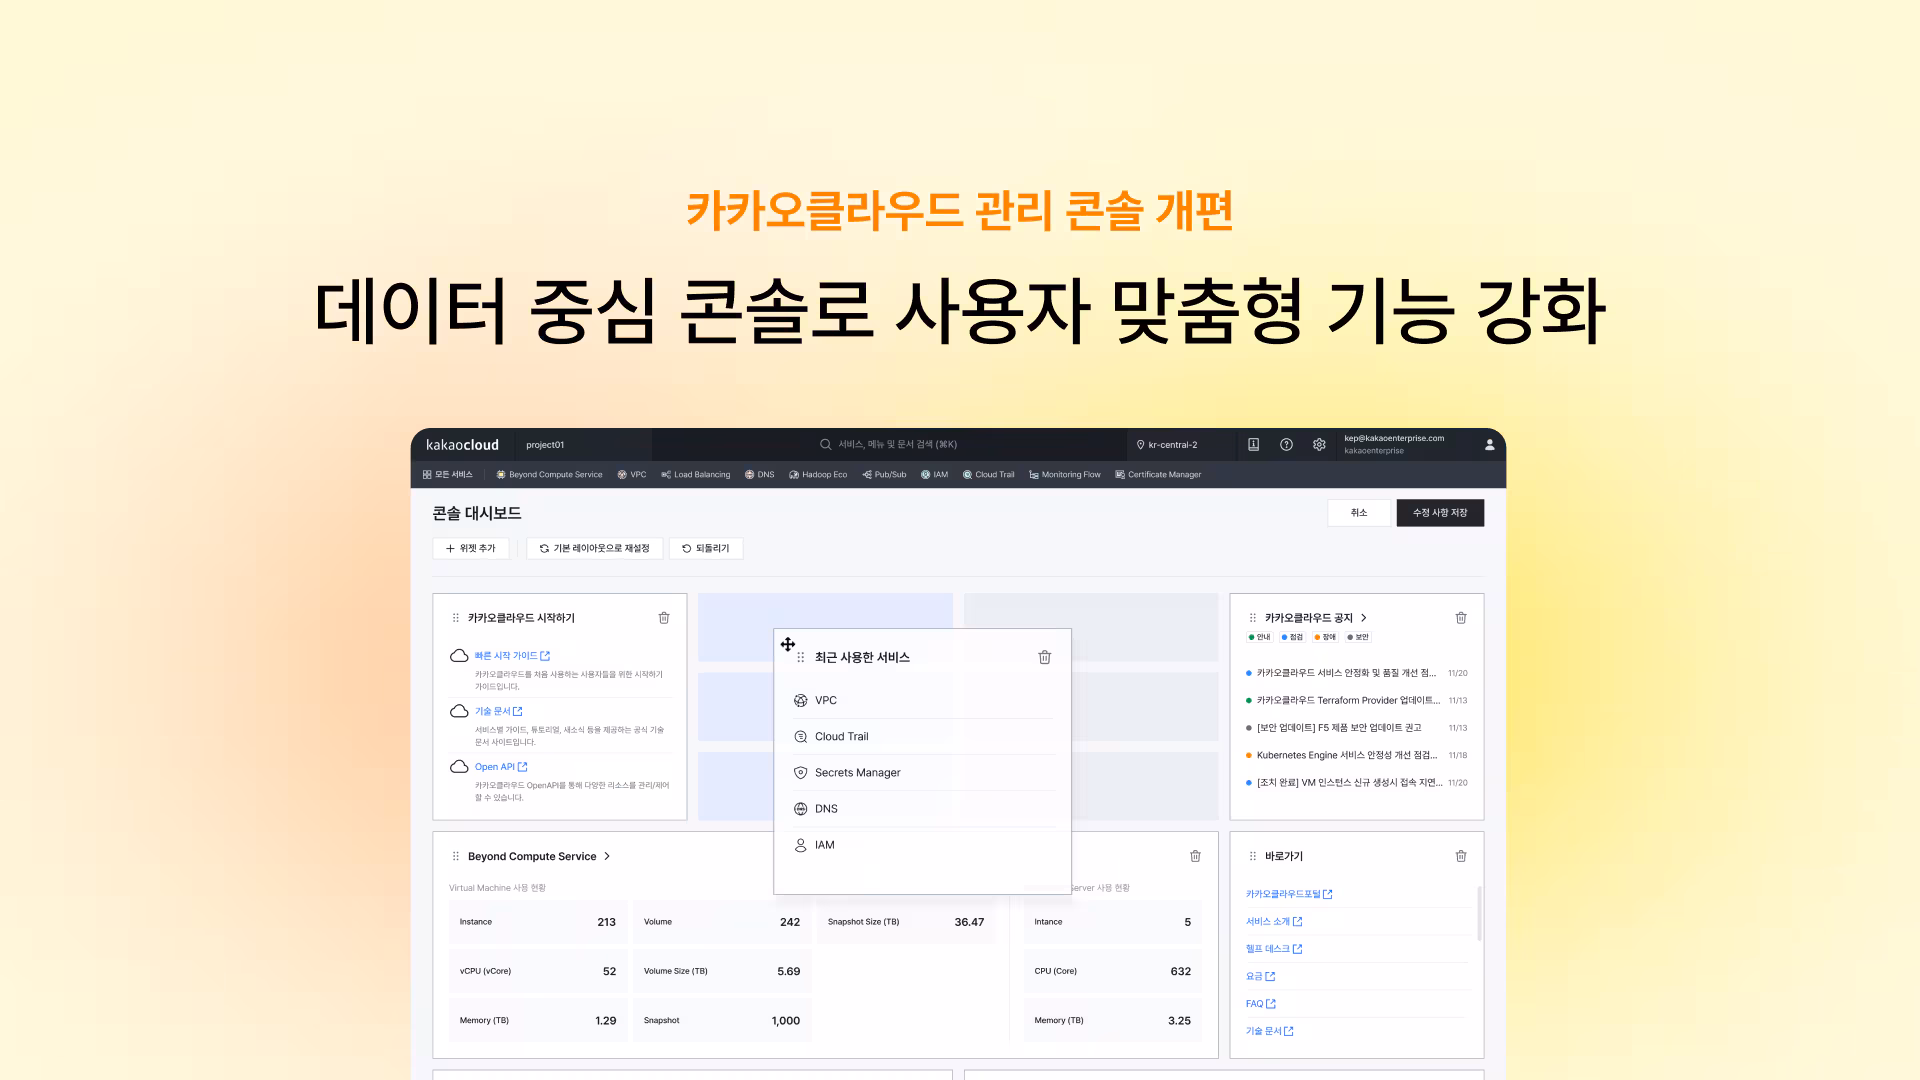Select VPC in recently used services

(923, 700)
